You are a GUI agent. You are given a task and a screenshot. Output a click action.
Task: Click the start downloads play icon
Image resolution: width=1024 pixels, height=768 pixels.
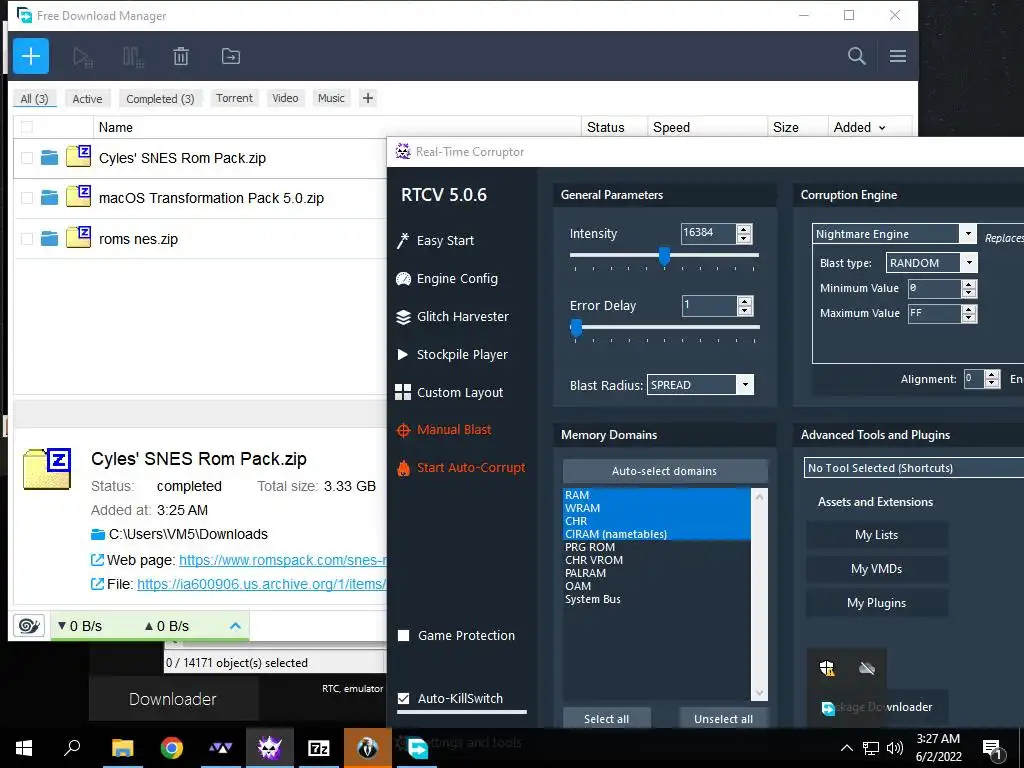[x=83, y=57]
